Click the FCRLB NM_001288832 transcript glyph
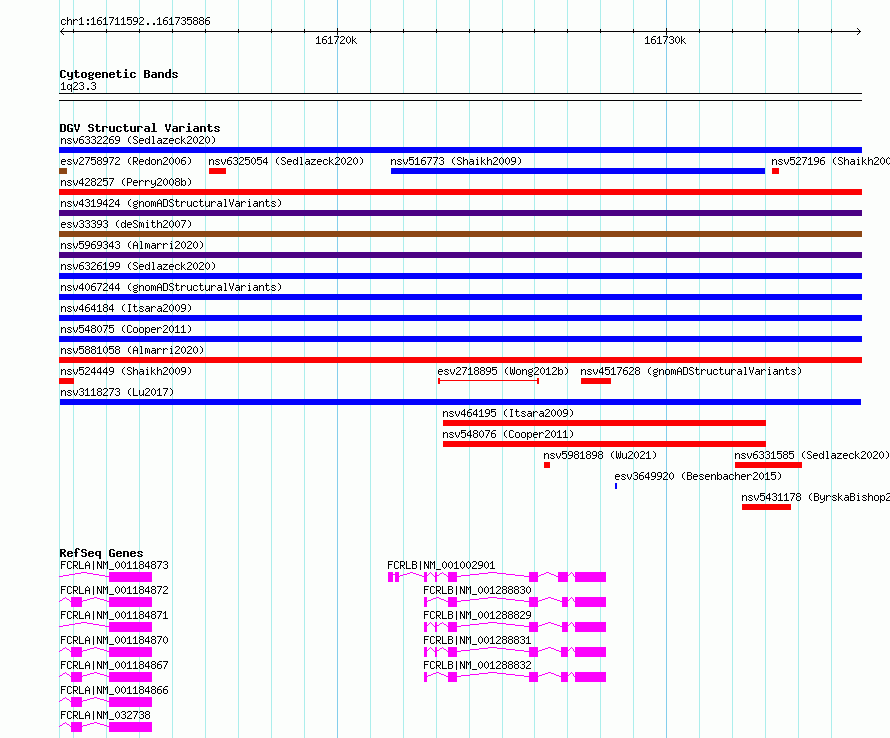 click(515, 677)
